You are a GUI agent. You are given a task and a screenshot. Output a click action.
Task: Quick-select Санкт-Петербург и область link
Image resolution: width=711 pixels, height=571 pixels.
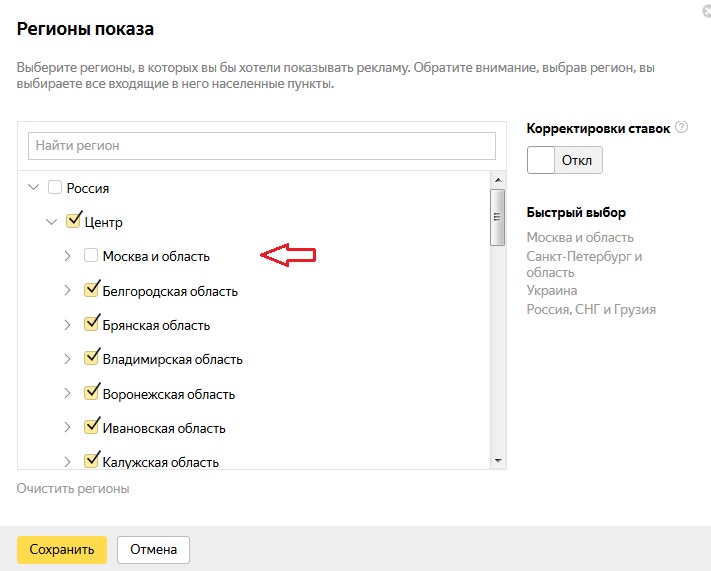point(584,264)
